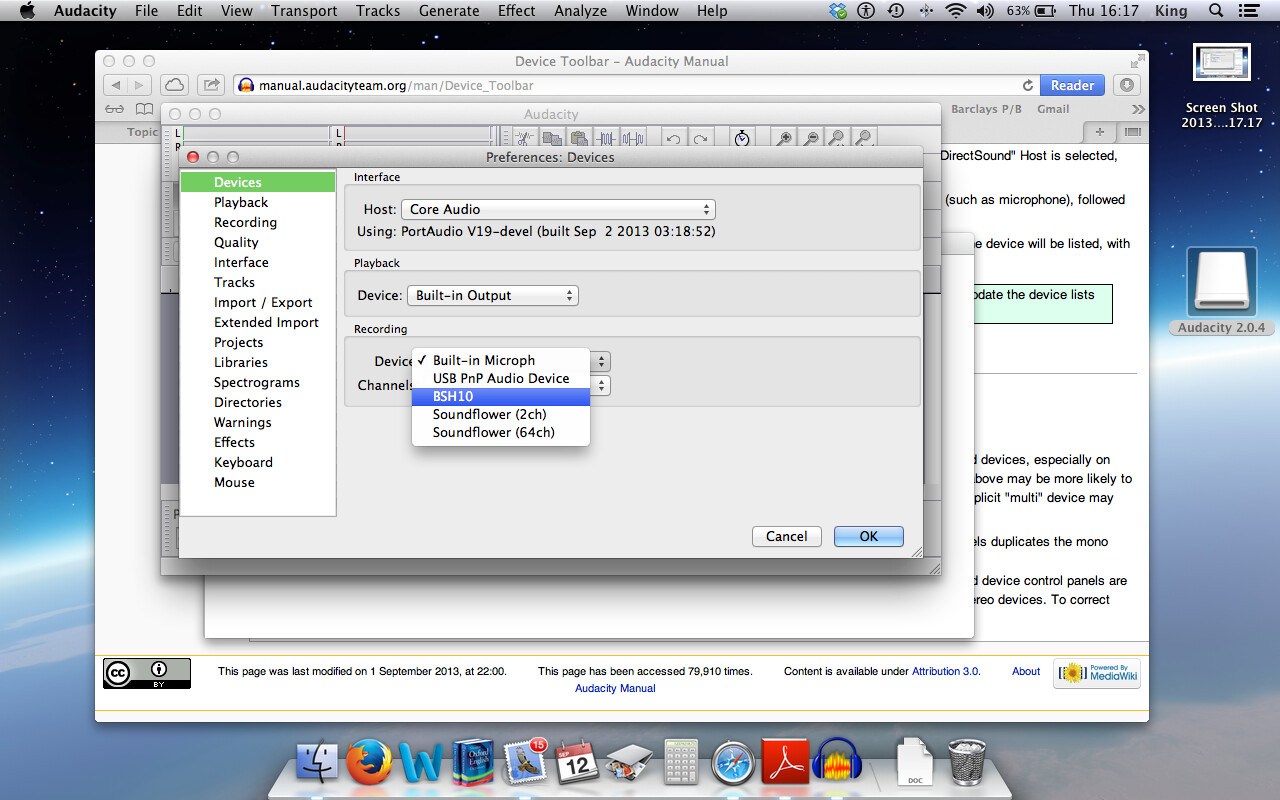The height and width of the screenshot is (800, 1280).
Task: Show Safari downloads list
Action: 1127,85
